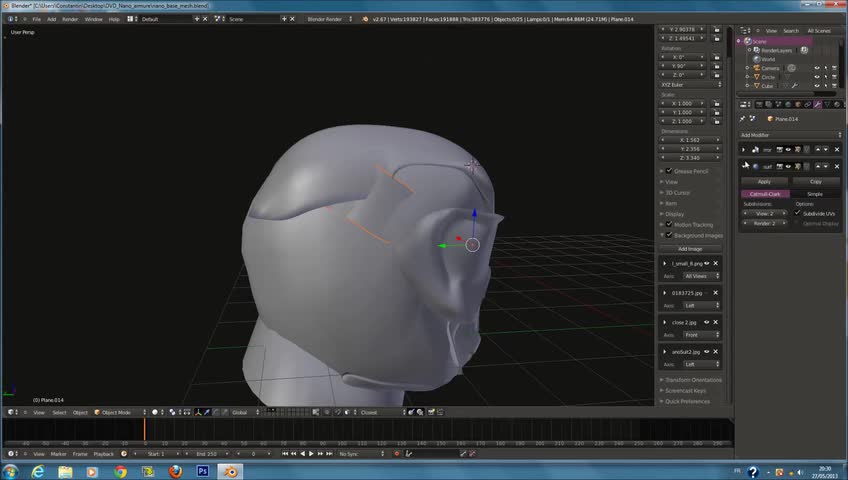Open the Render menu in top bar
Viewport: 848px width, 480px height.
[x=70, y=19]
